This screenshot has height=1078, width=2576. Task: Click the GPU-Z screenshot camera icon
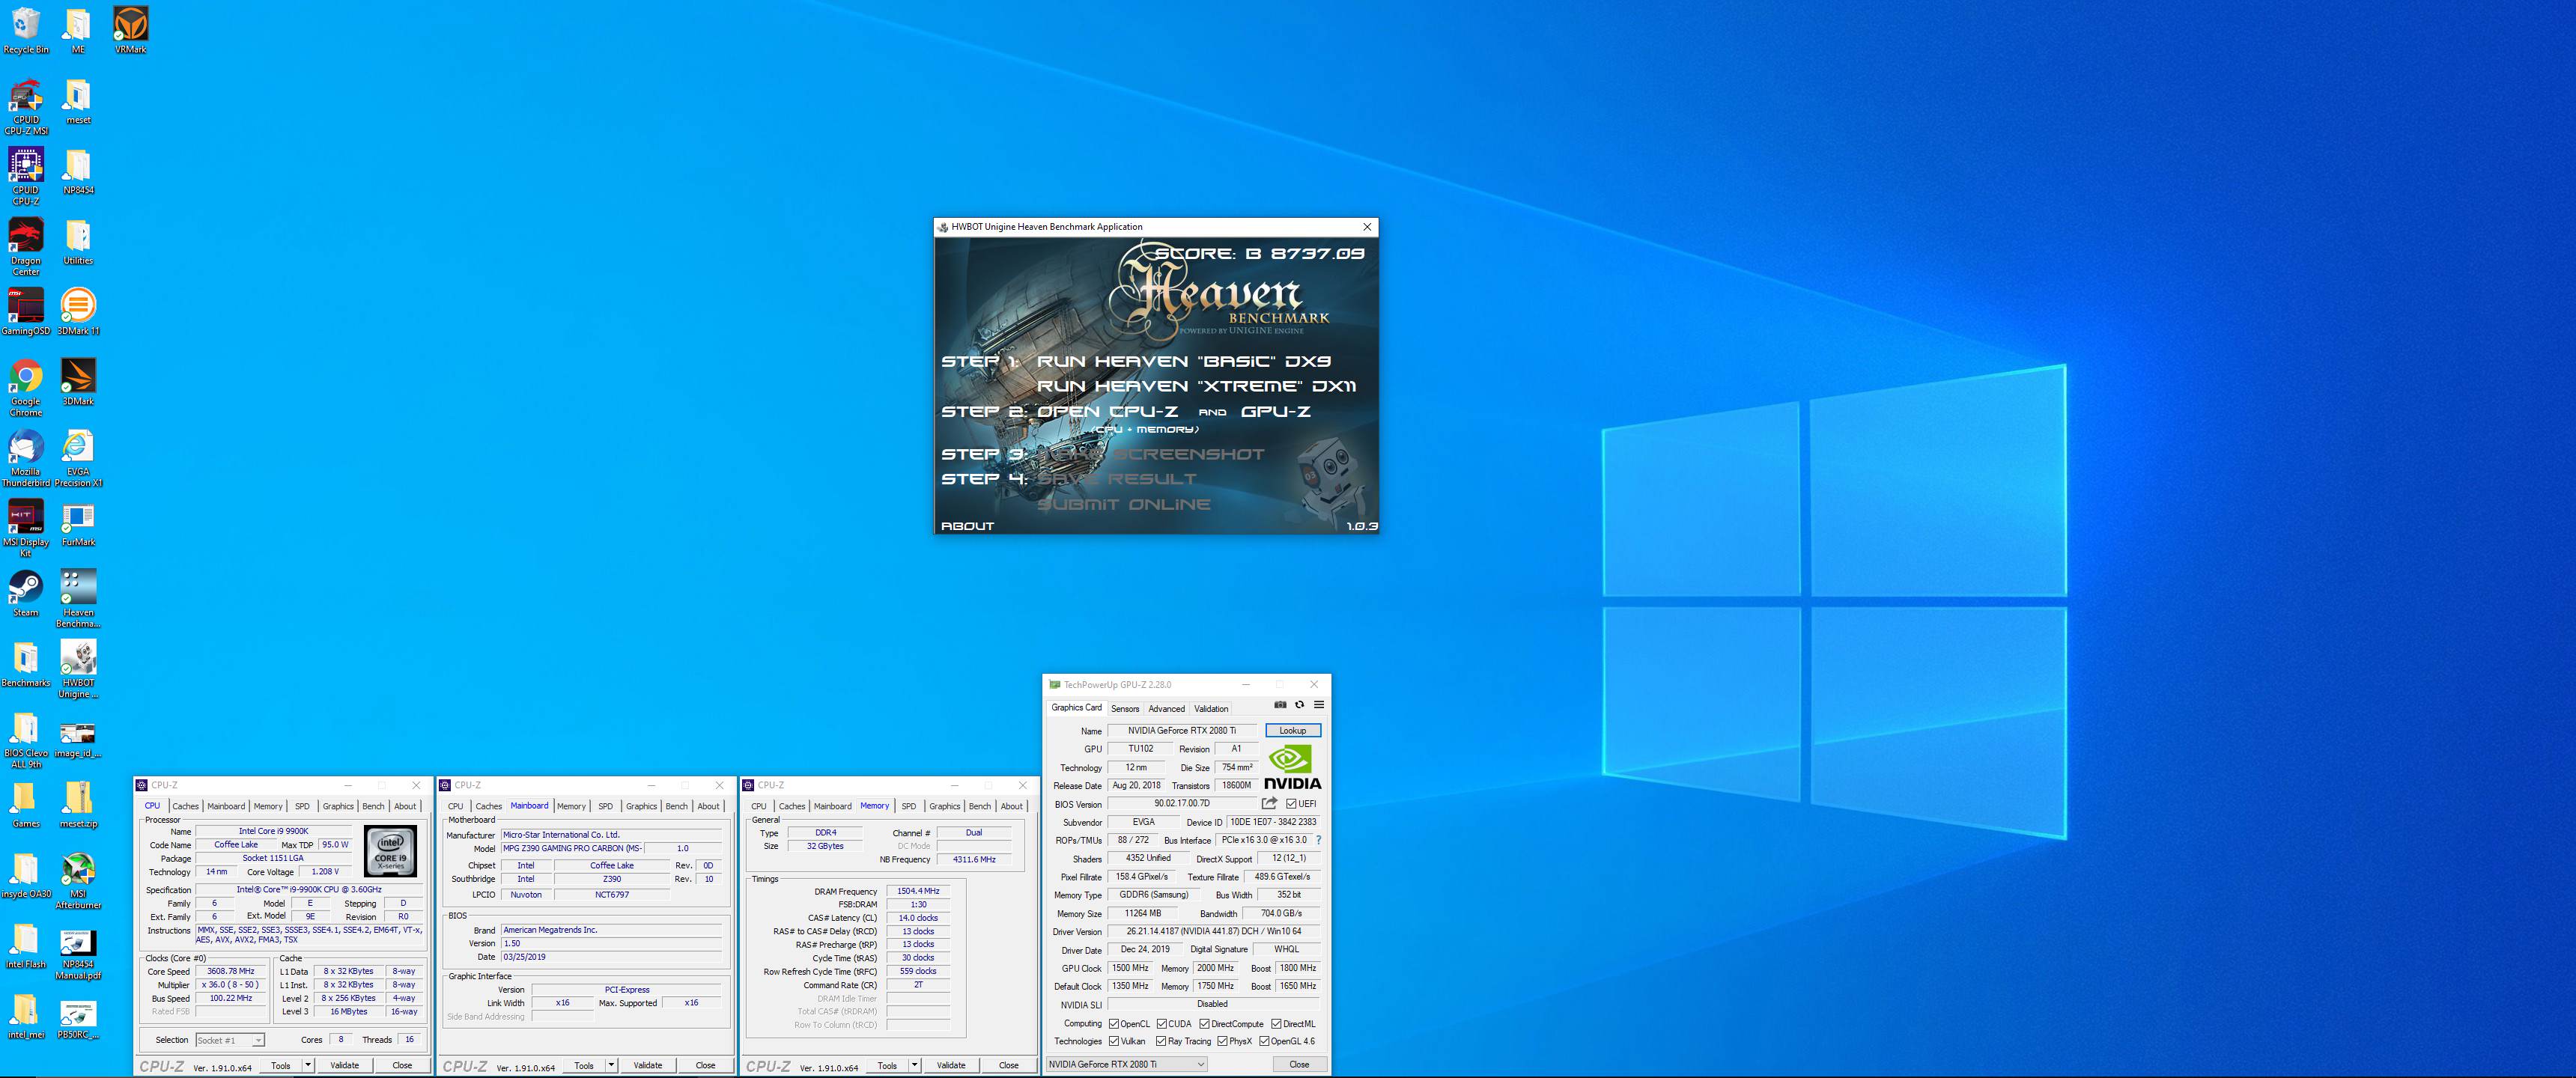1280,705
